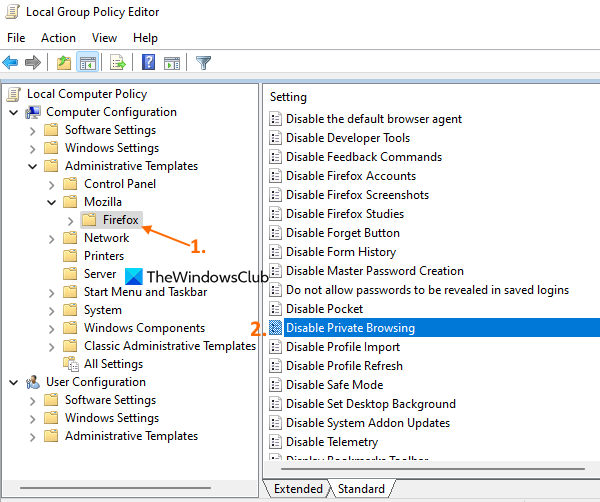Click the Filter funnel toolbar icon
Screen dimensions: 600x502
point(203,62)
